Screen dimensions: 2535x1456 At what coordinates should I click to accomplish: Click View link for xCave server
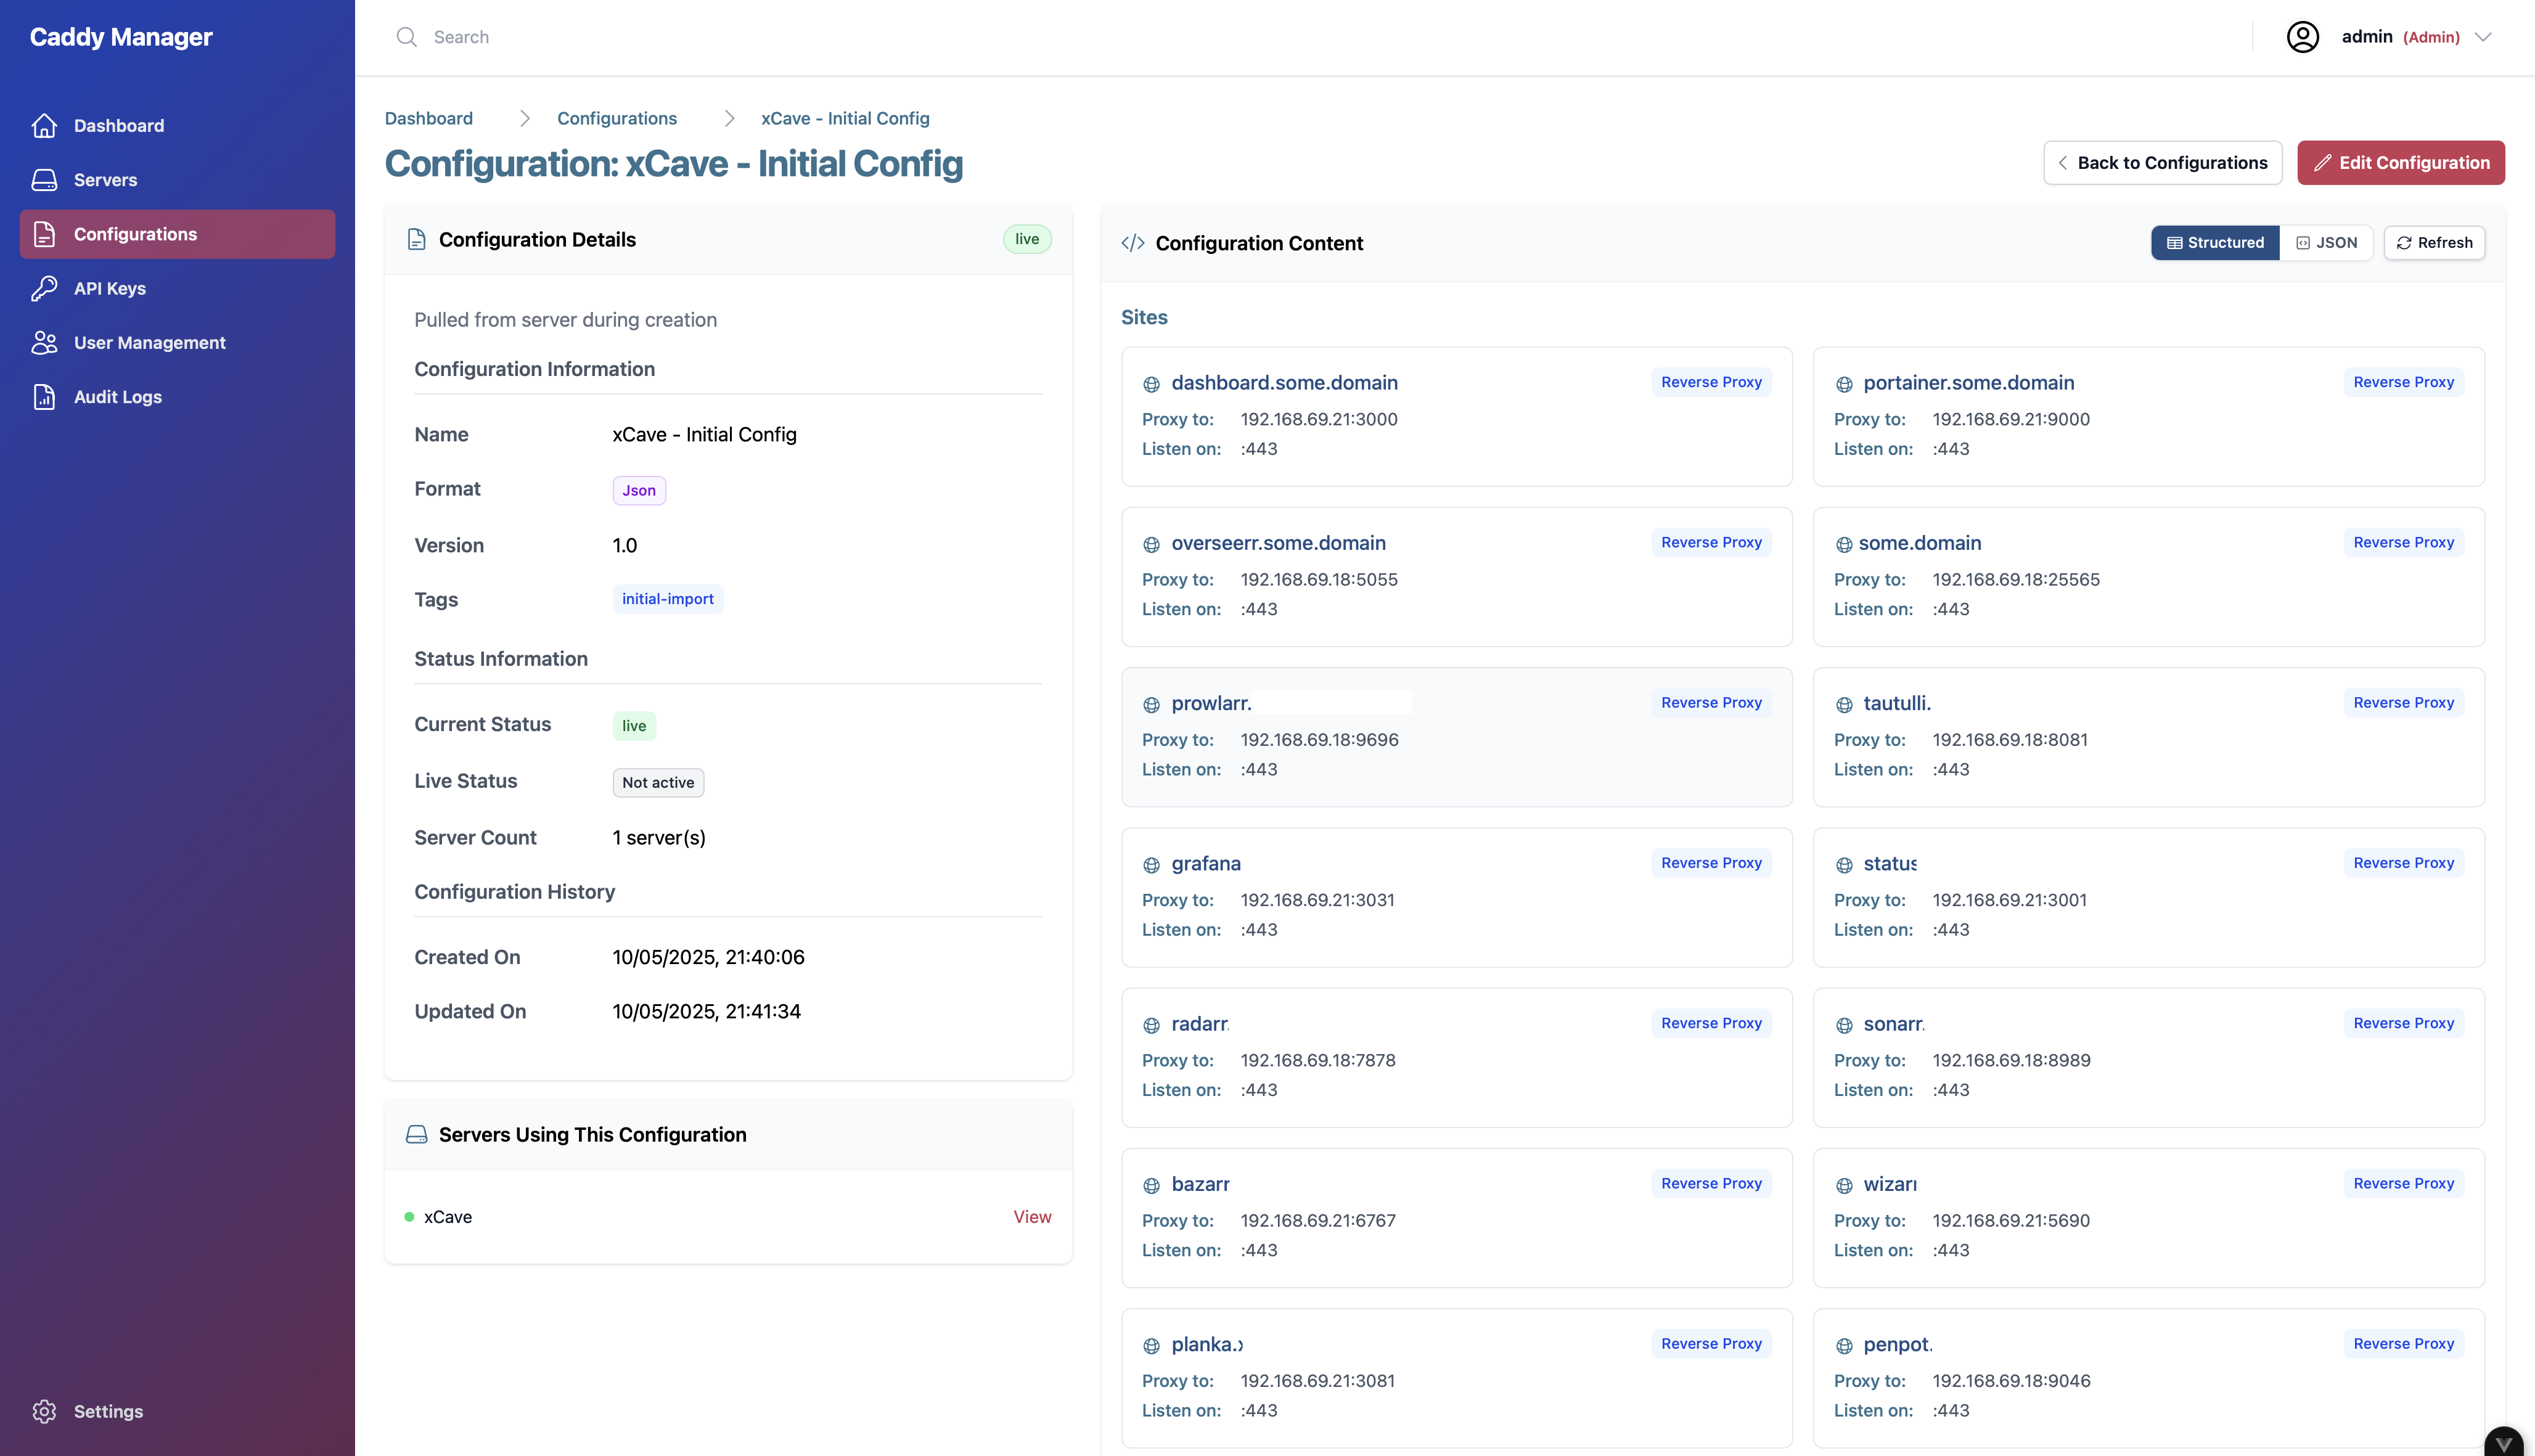[x=1032, y=1217]
